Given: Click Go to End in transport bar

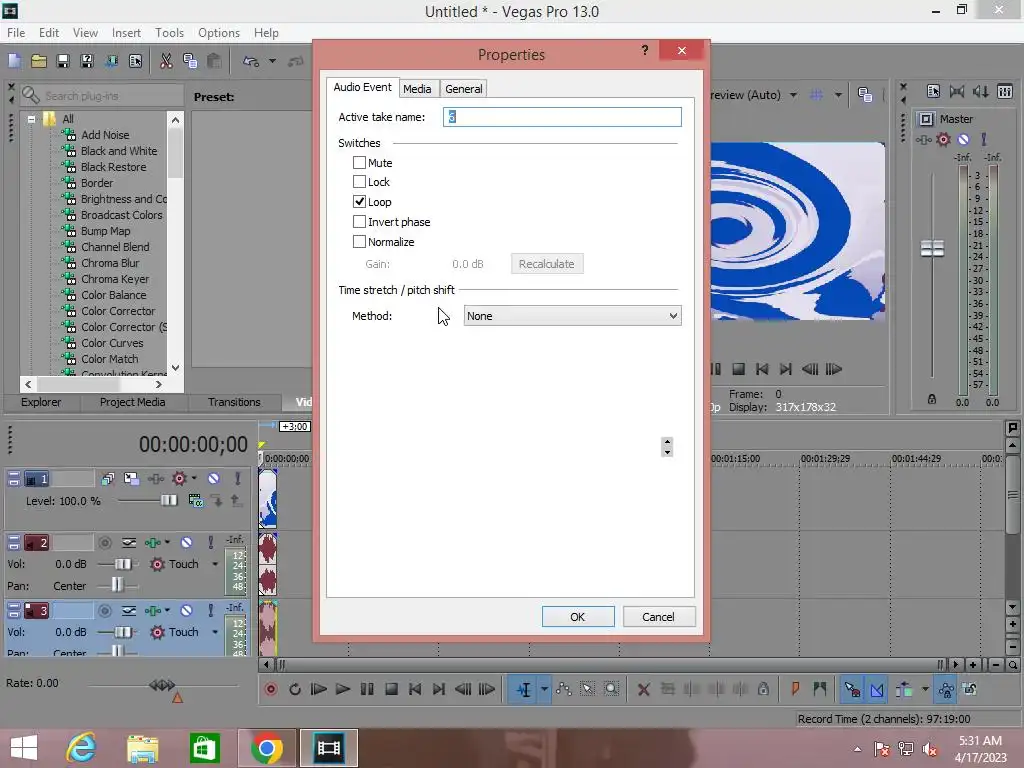Looking at the screenshot, I should click(x=439, y=689).
